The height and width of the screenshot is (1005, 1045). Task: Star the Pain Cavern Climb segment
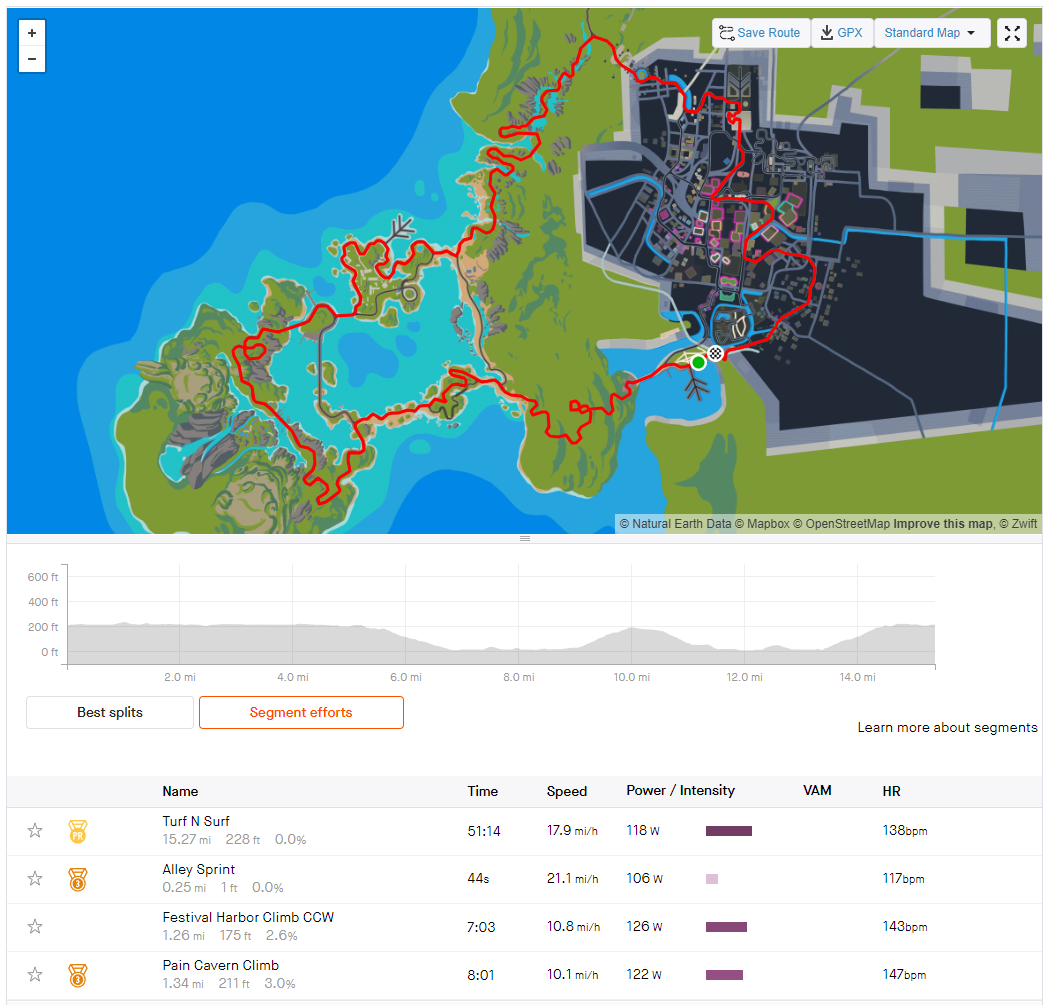coord(35,974)
